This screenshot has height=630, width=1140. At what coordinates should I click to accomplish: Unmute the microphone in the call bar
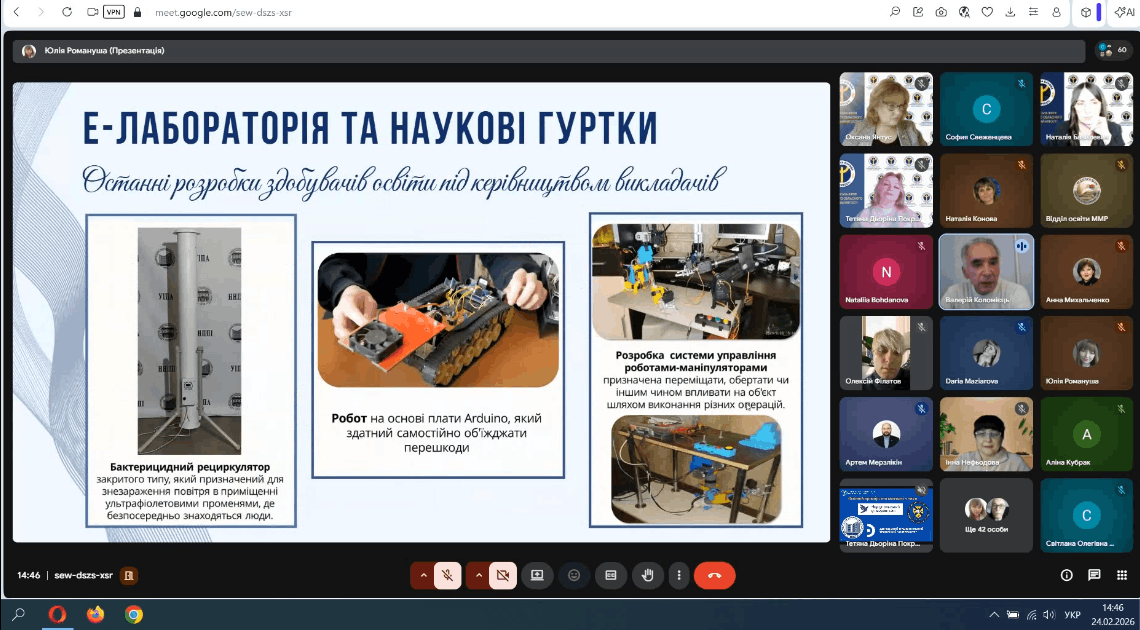pos(448,575)
